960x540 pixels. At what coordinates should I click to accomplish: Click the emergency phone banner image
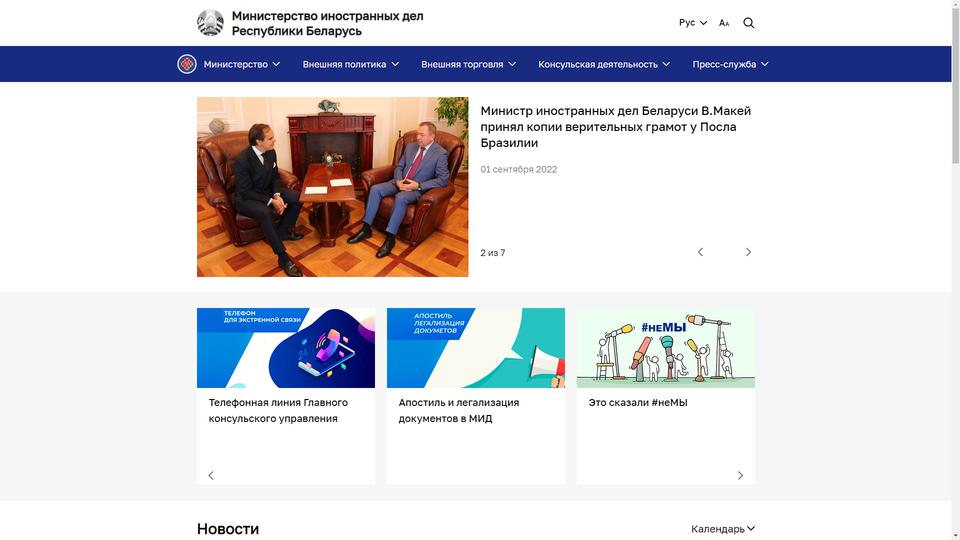pos(286,348)
